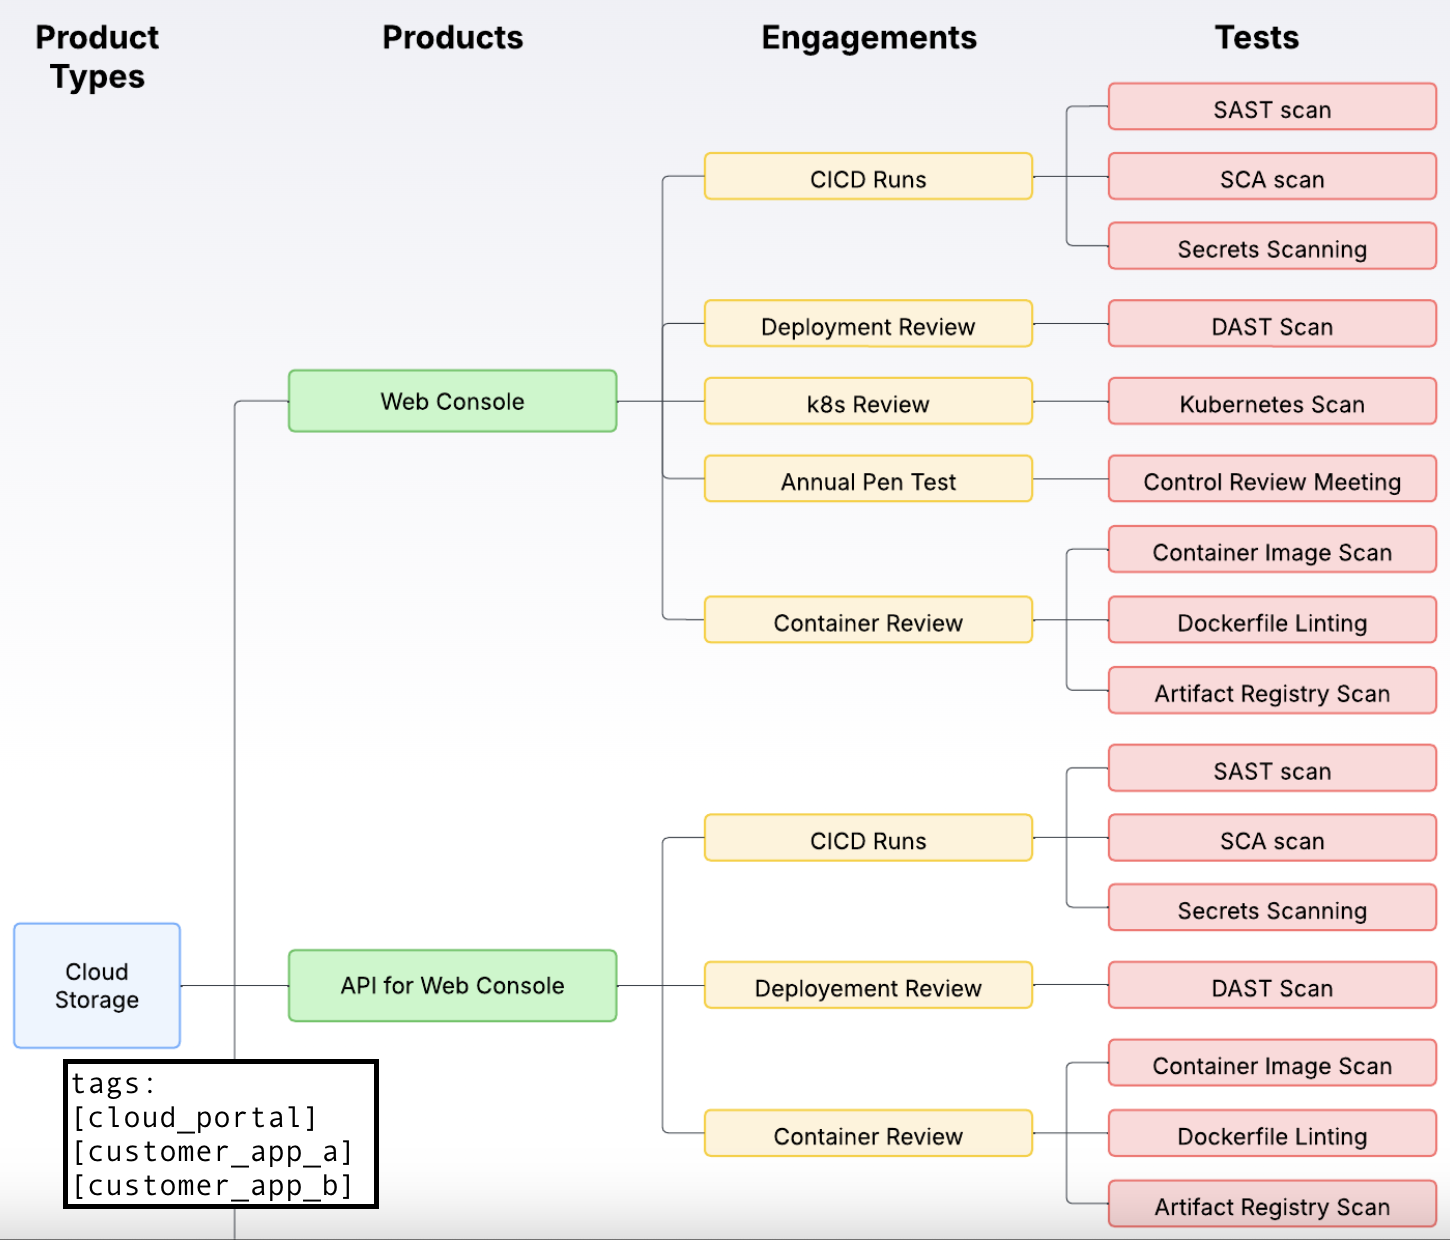Select CICD Runs under API for Web Console
The height and width of the screenshot is (1240, 1450).
click(x=868, y=839)
